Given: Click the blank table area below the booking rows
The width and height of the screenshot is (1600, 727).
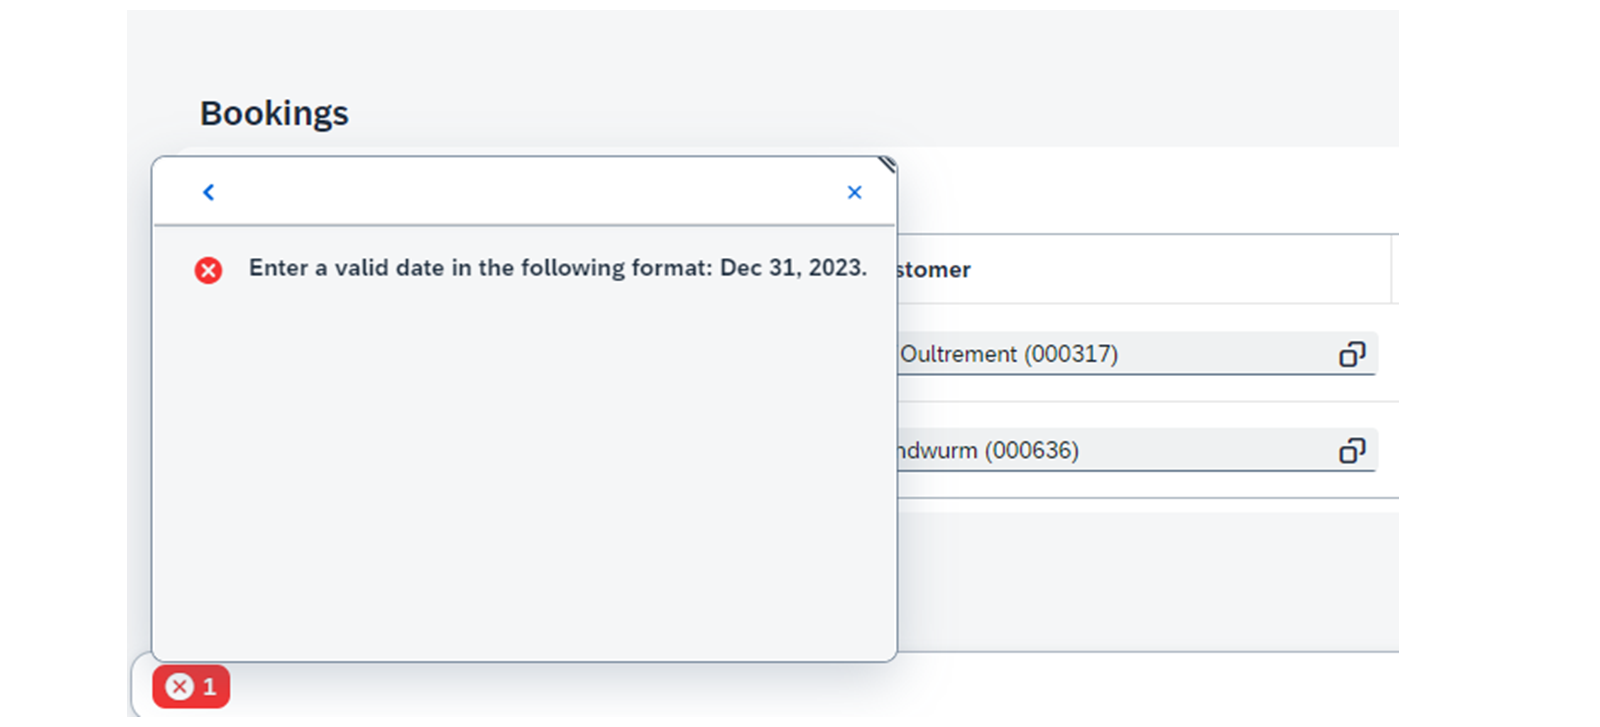Looking at the screenshot, I should [x=1148, y=580].
